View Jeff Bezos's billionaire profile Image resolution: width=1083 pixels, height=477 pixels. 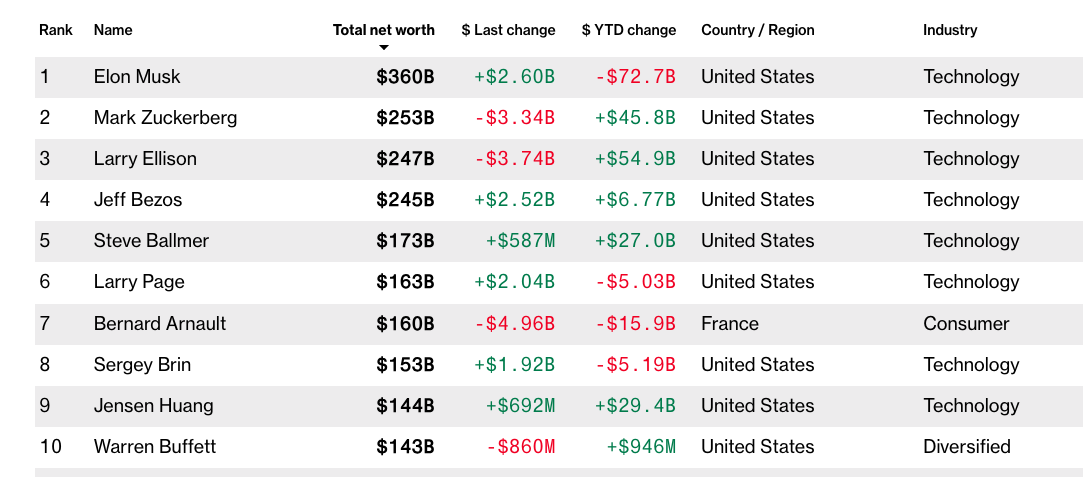pos(138,200)
